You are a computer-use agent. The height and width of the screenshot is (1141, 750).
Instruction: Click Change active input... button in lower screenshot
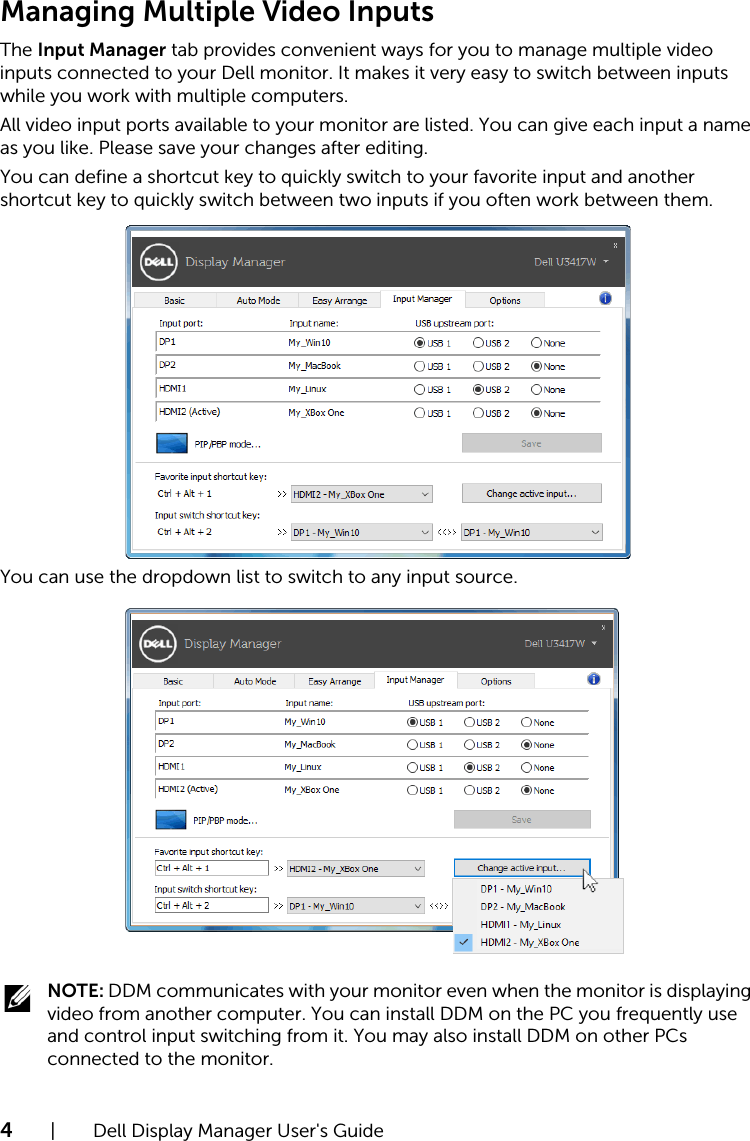(522, 868)
